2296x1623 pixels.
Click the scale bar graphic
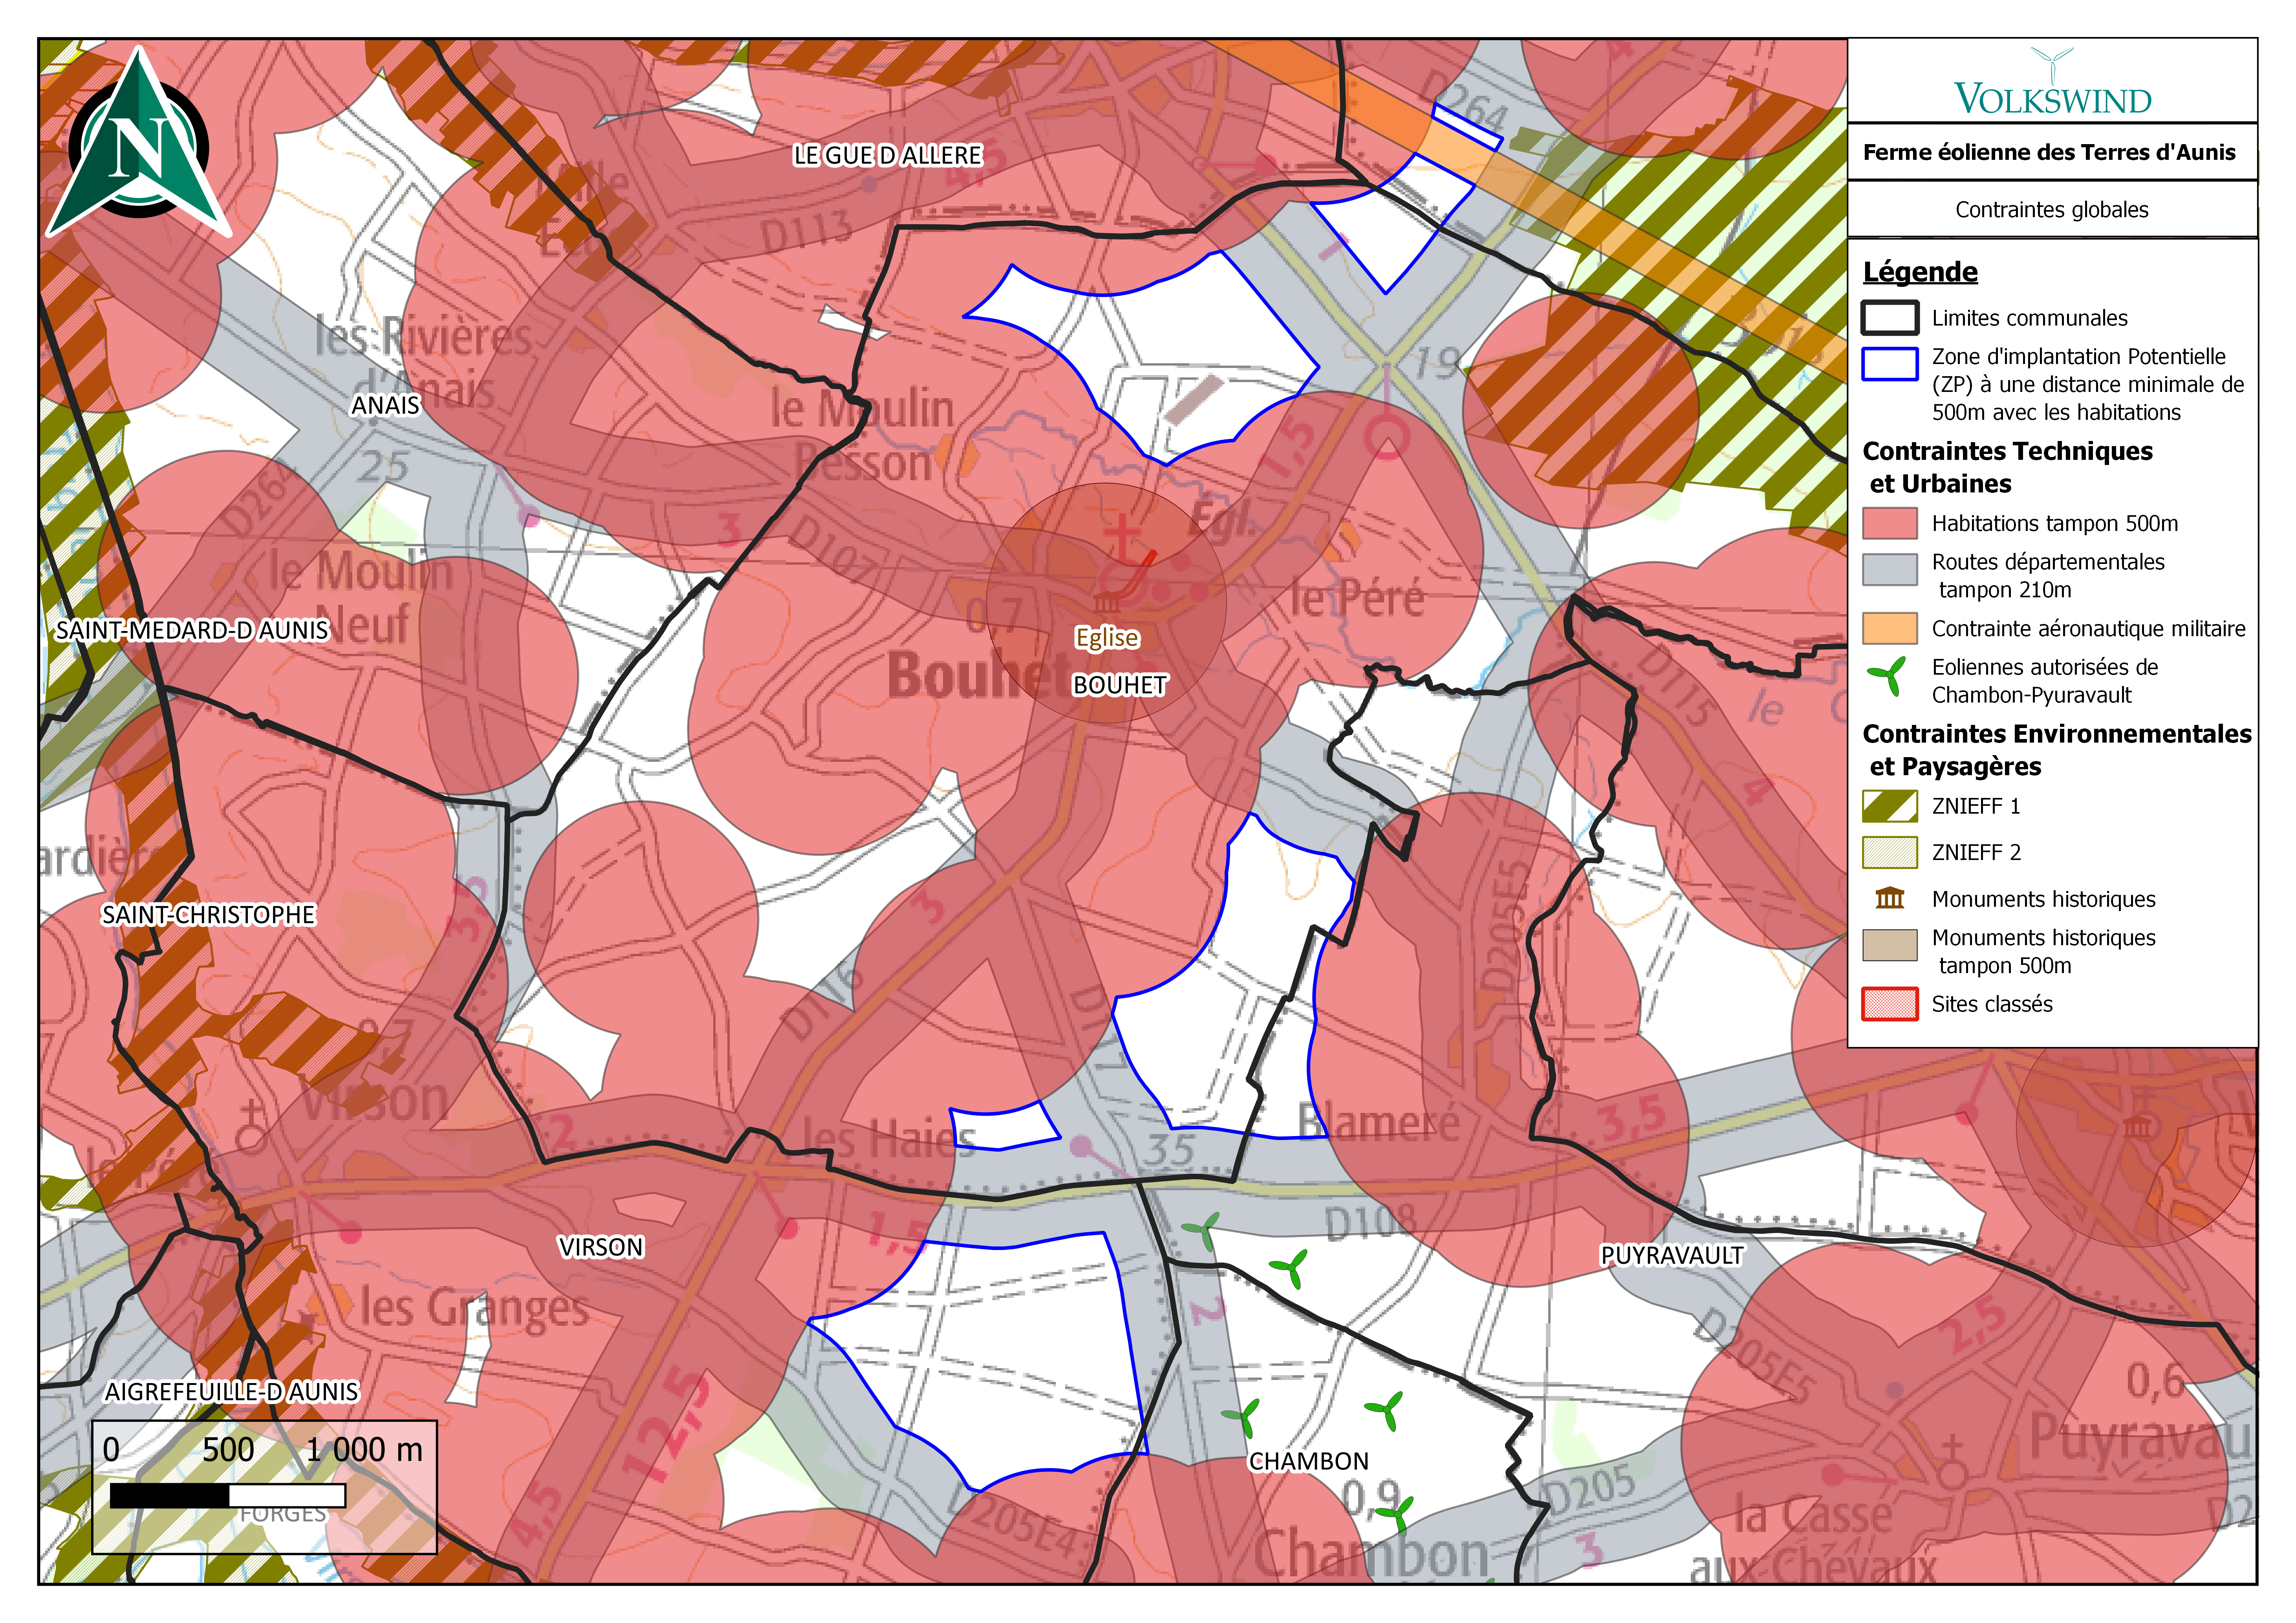point(228,1495)
